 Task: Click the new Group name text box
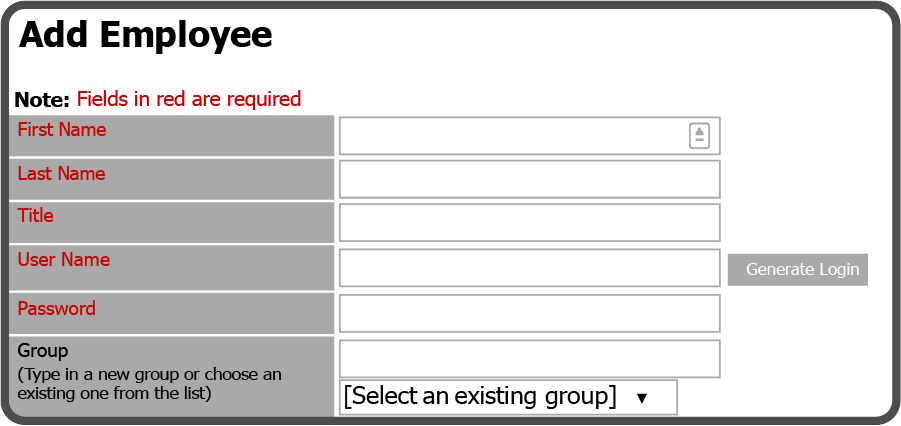pos(529,359)
